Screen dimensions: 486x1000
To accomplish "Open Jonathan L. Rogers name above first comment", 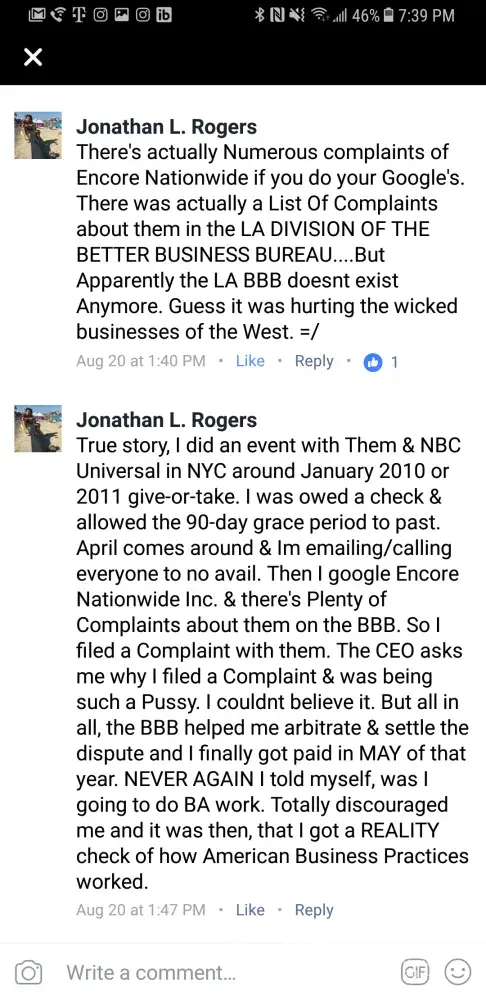I will [x=166, y=126].
